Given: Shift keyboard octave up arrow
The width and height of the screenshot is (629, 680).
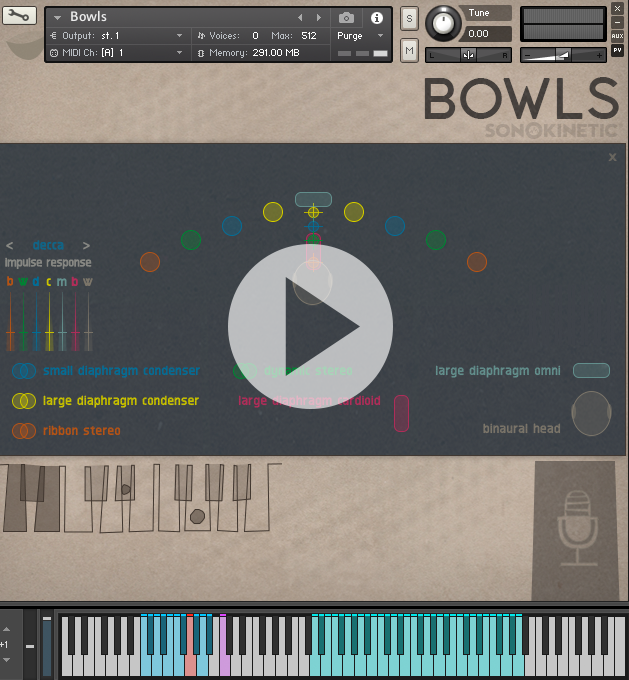Looking at the screenshot, I should [6, 629].
